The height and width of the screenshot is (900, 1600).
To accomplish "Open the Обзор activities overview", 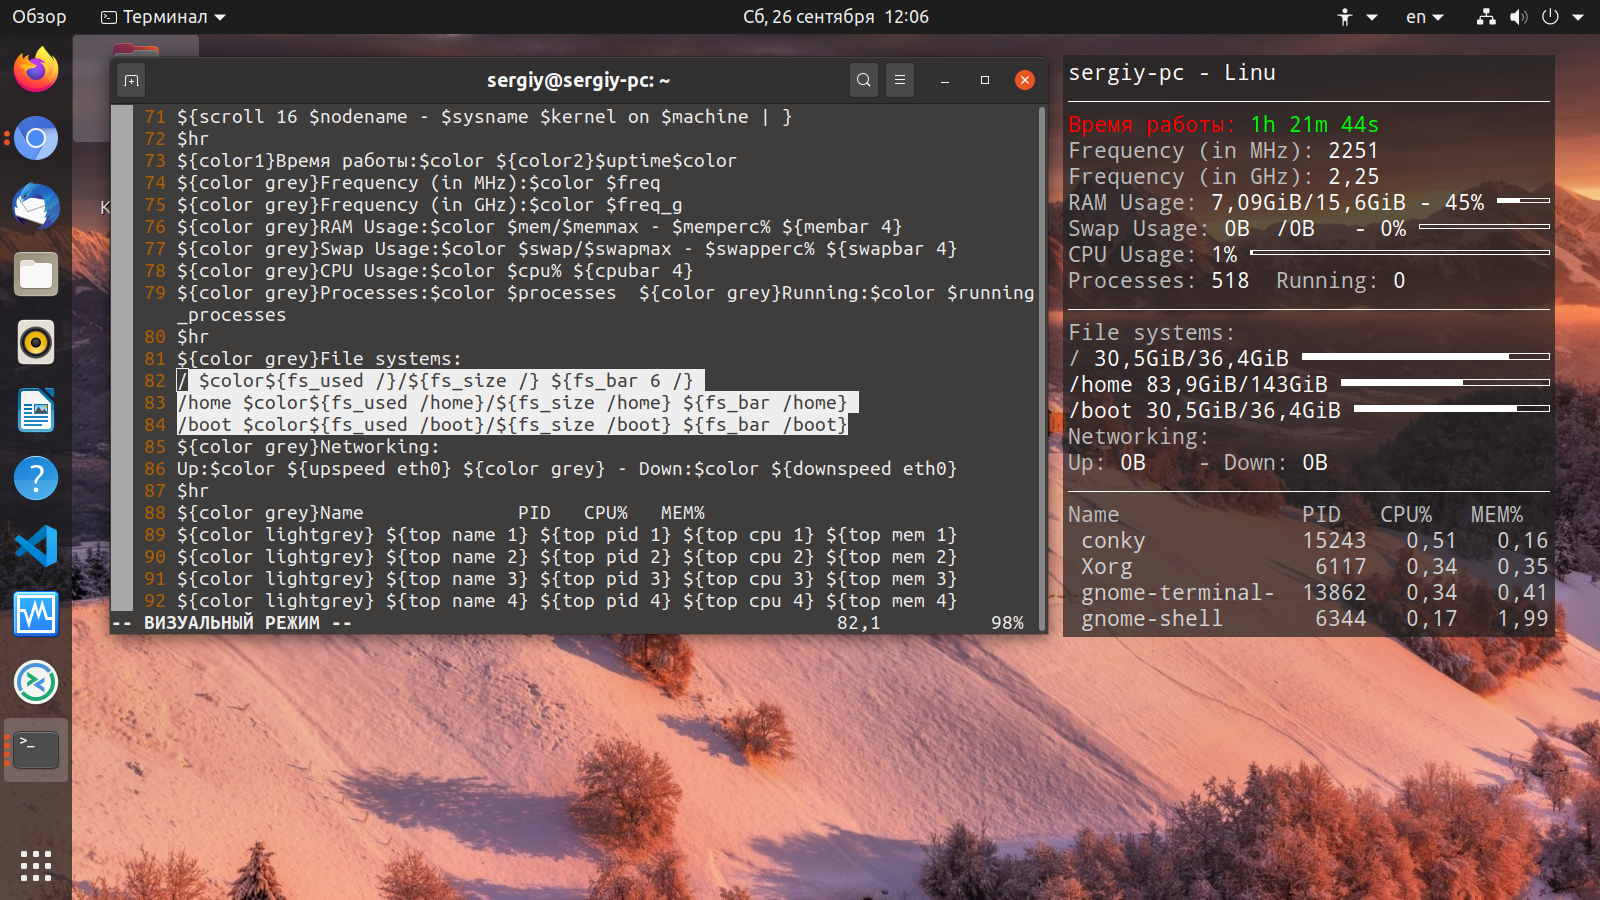I will point(39,17).
